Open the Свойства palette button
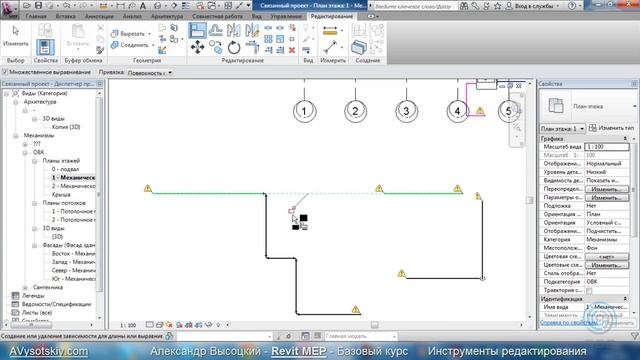The image size is (640, 360). pos(45,47)
